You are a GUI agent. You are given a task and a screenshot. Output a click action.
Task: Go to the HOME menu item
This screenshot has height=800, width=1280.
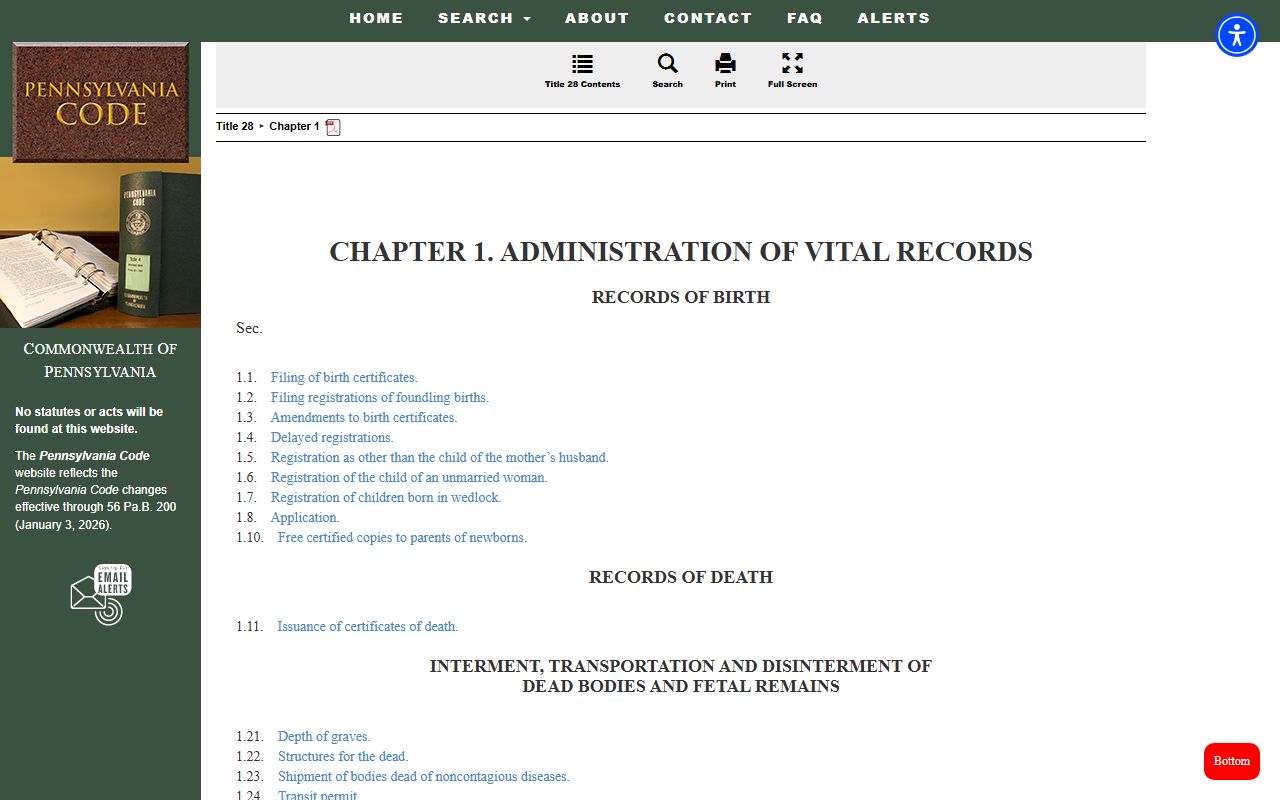376,18
